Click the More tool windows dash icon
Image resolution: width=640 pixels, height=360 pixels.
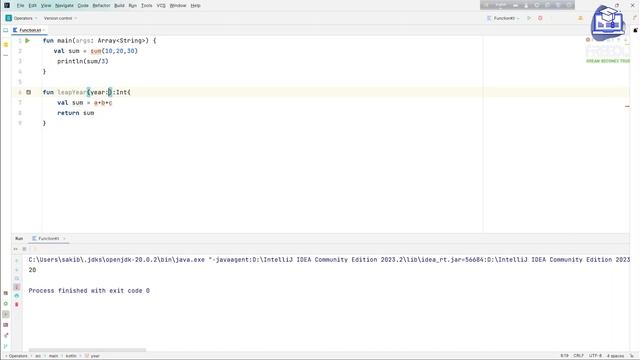[6, 55]
